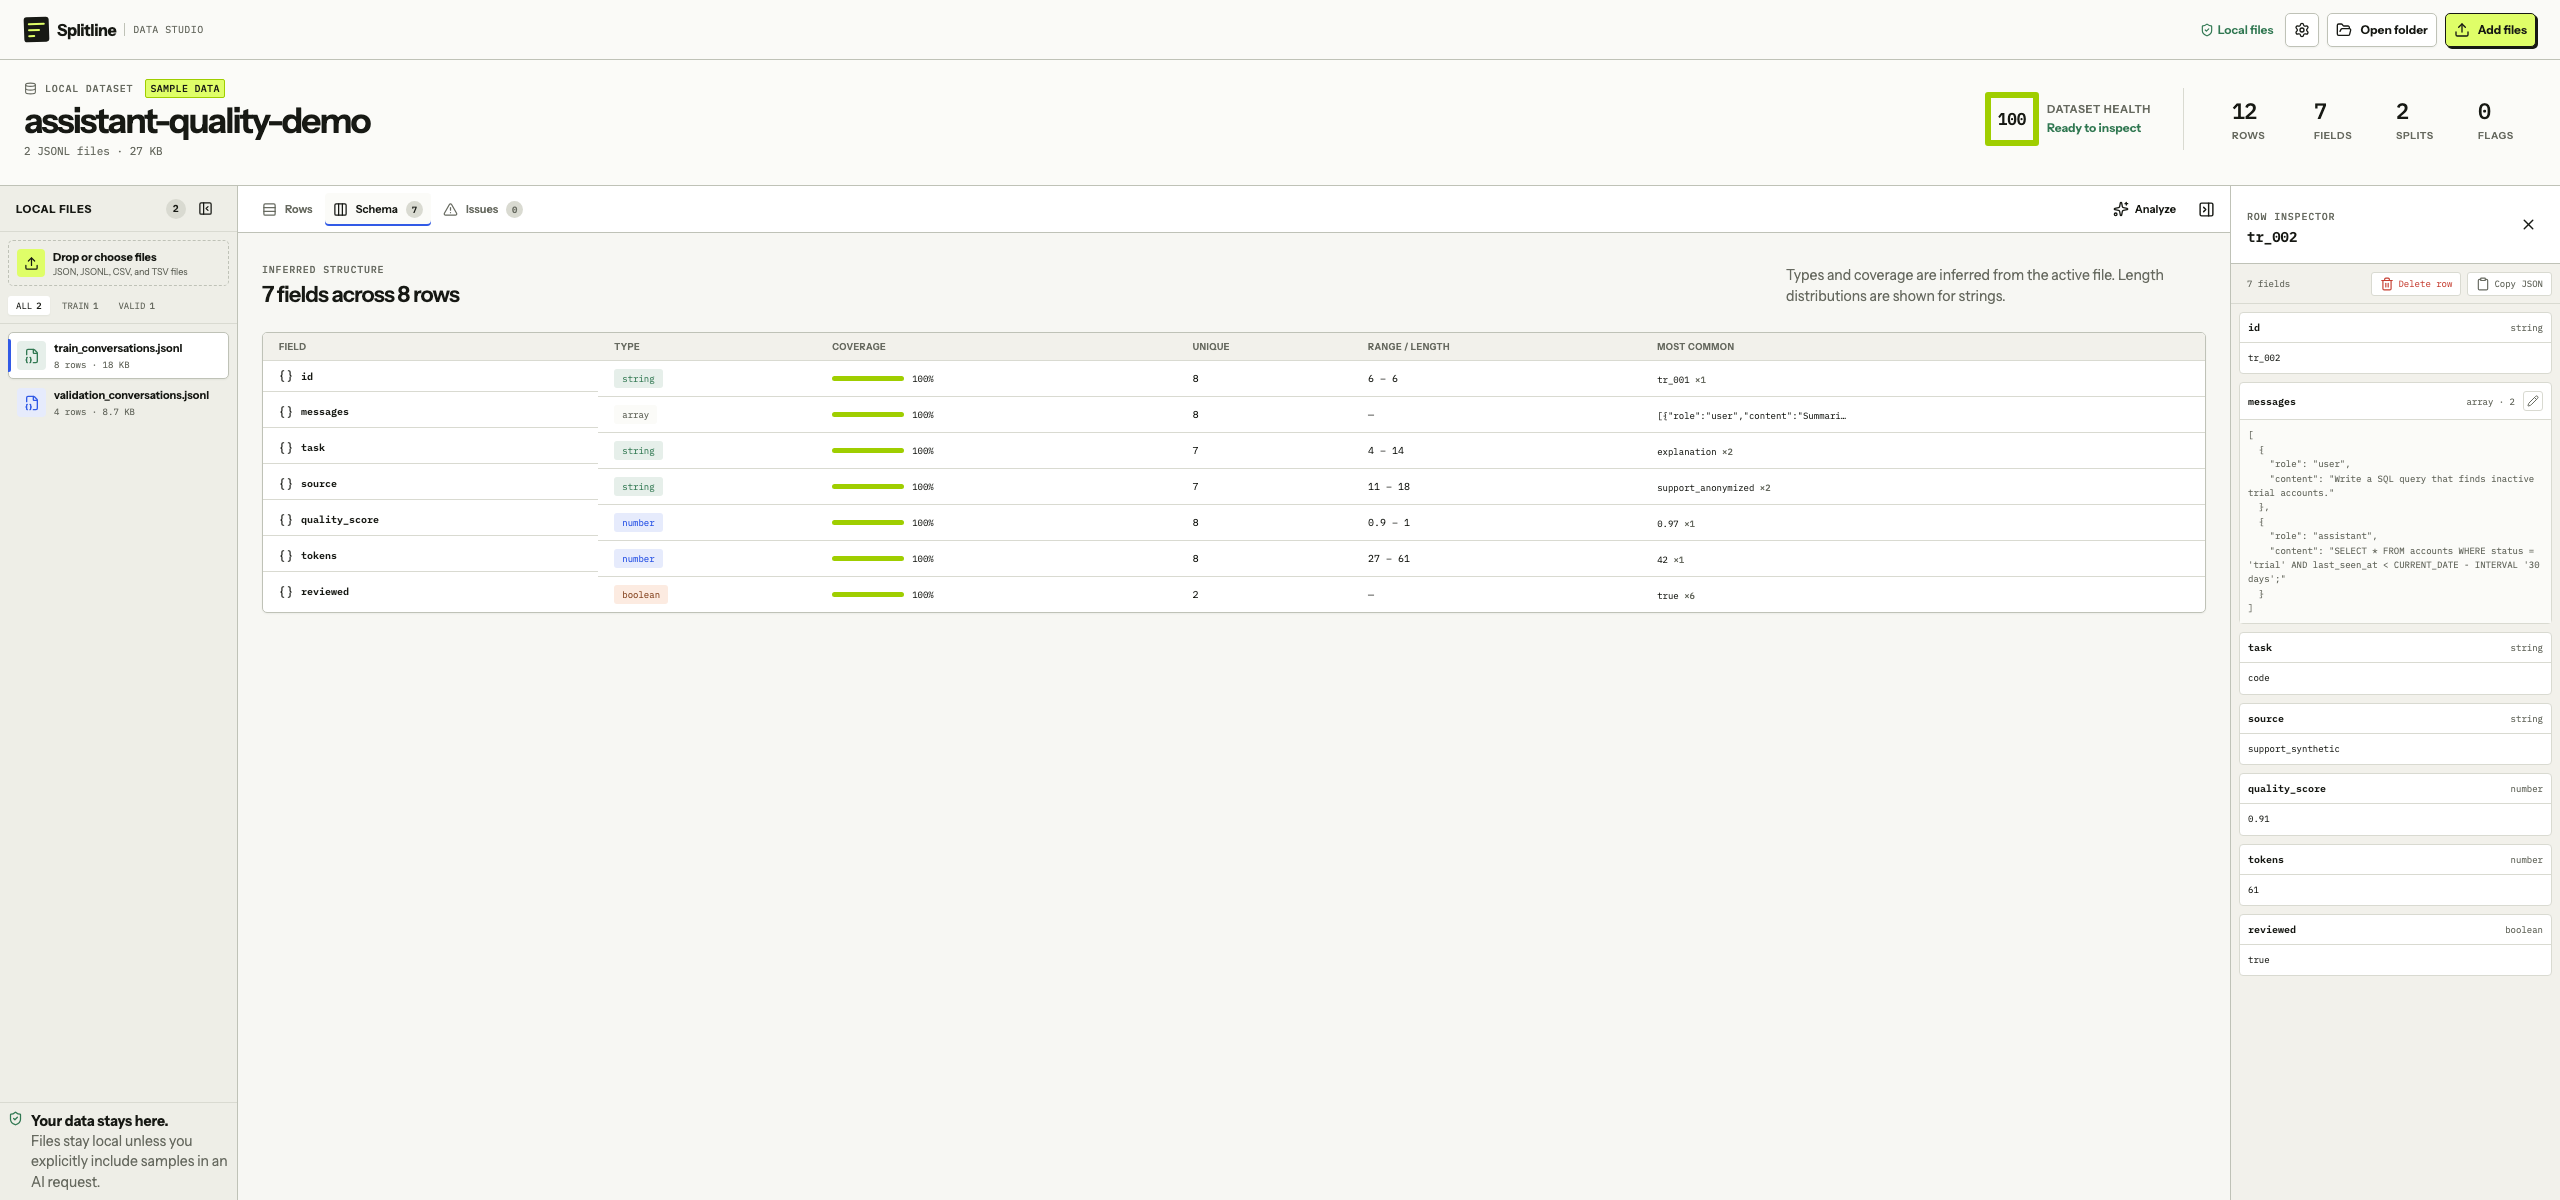Click the Analyze sparkle button
Viewport: 2560px width, 1200px height.
[2144, 209]
